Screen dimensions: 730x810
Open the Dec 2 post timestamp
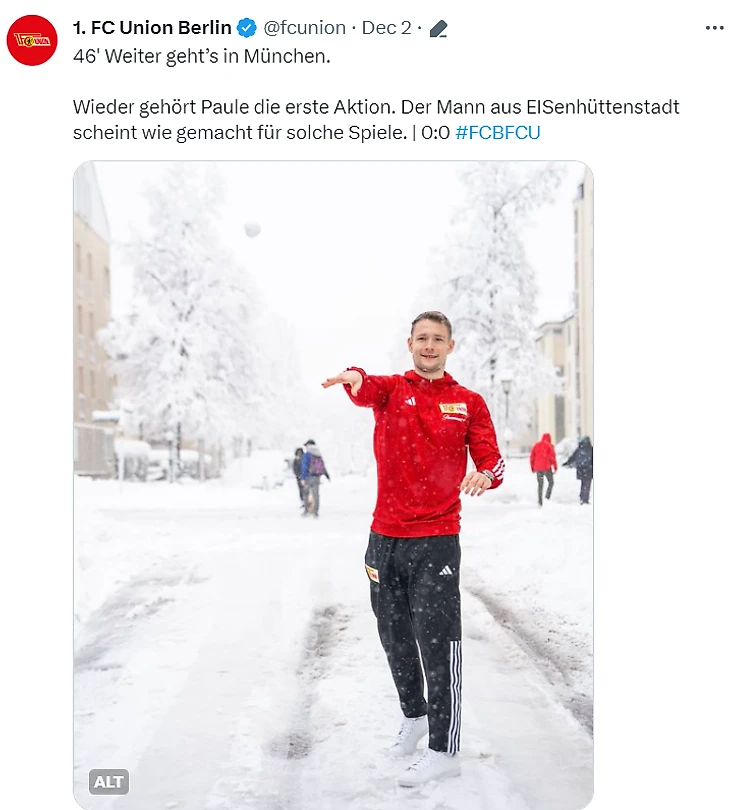click(386, 28)
